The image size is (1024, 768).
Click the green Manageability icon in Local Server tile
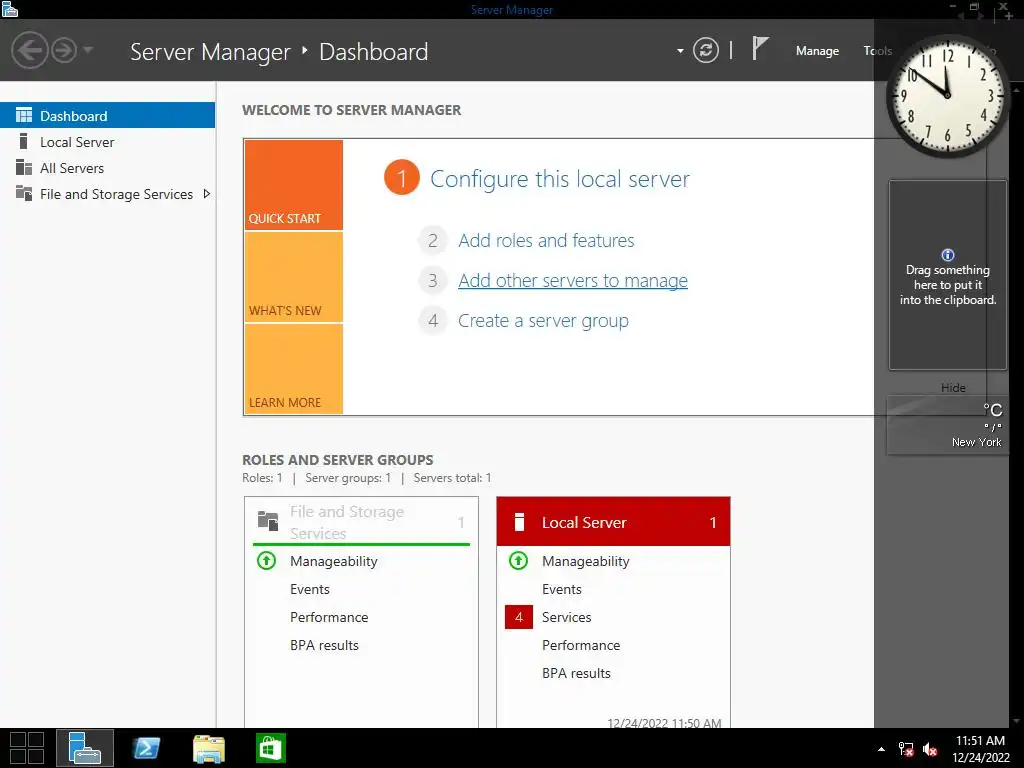coord(519,560)
